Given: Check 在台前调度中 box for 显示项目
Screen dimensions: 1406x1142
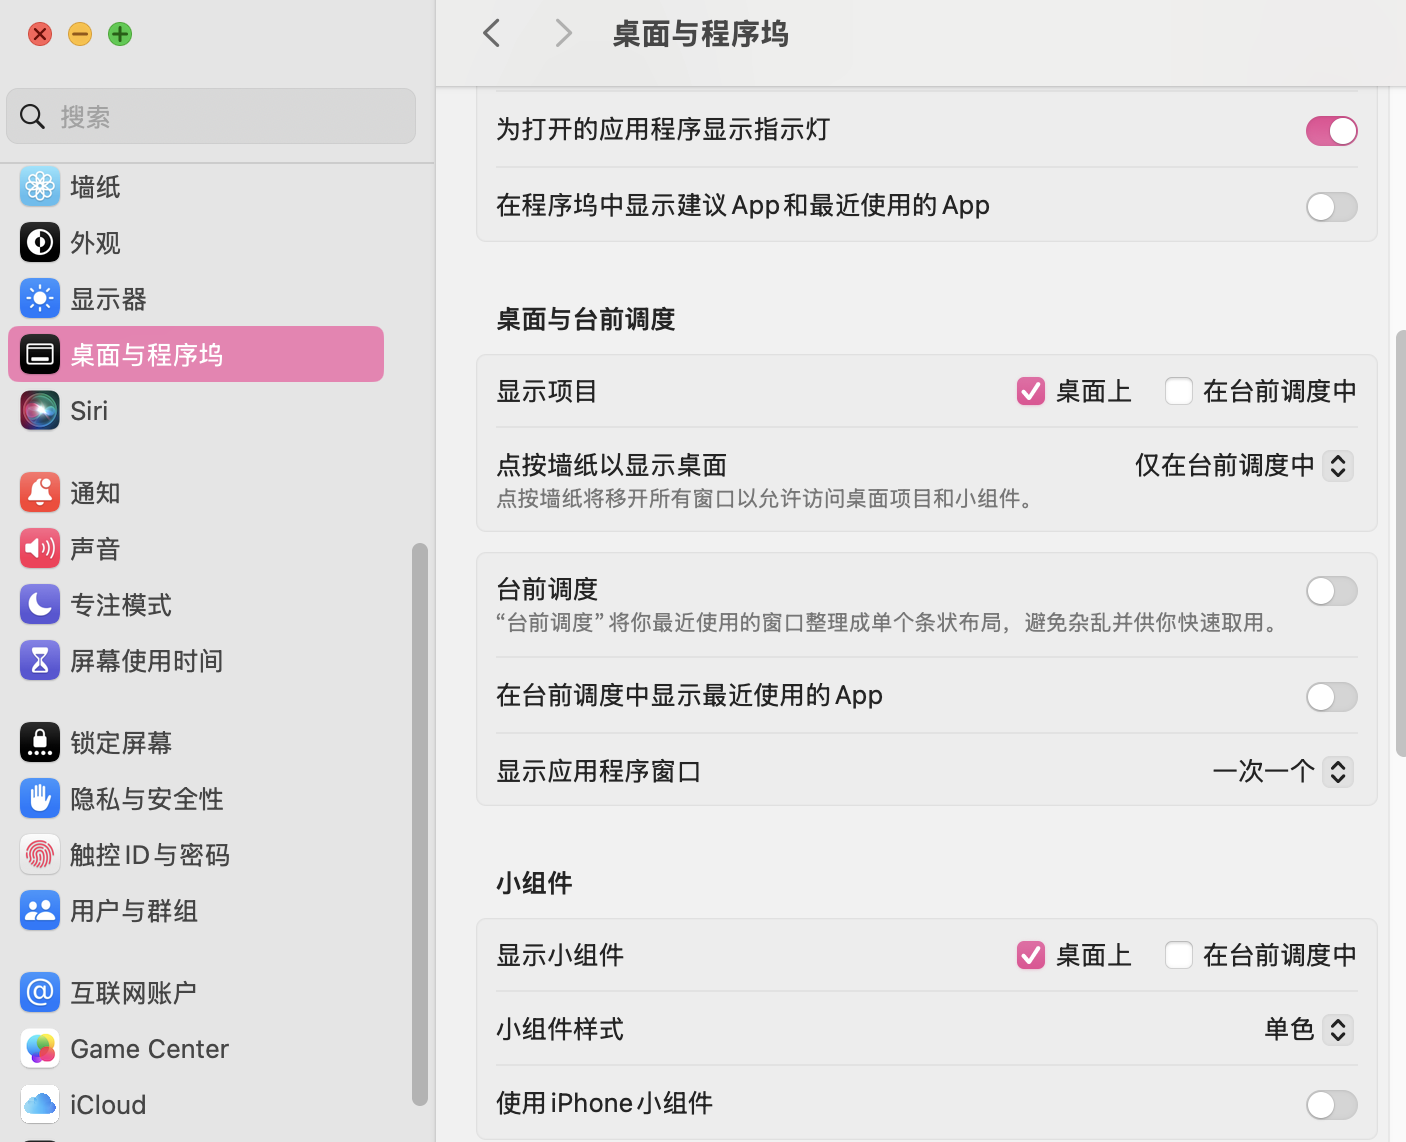Looking at the screenshot, I should click(1179, 391).
